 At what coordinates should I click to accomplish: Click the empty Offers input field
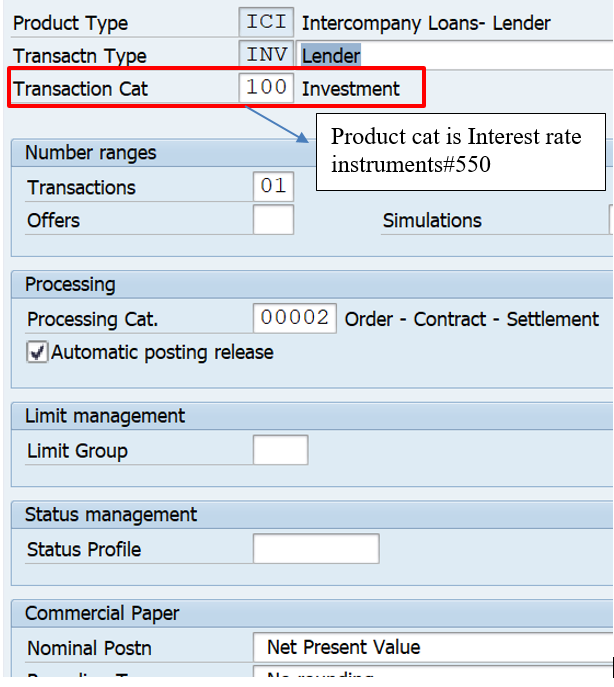(x=273, y=220)
